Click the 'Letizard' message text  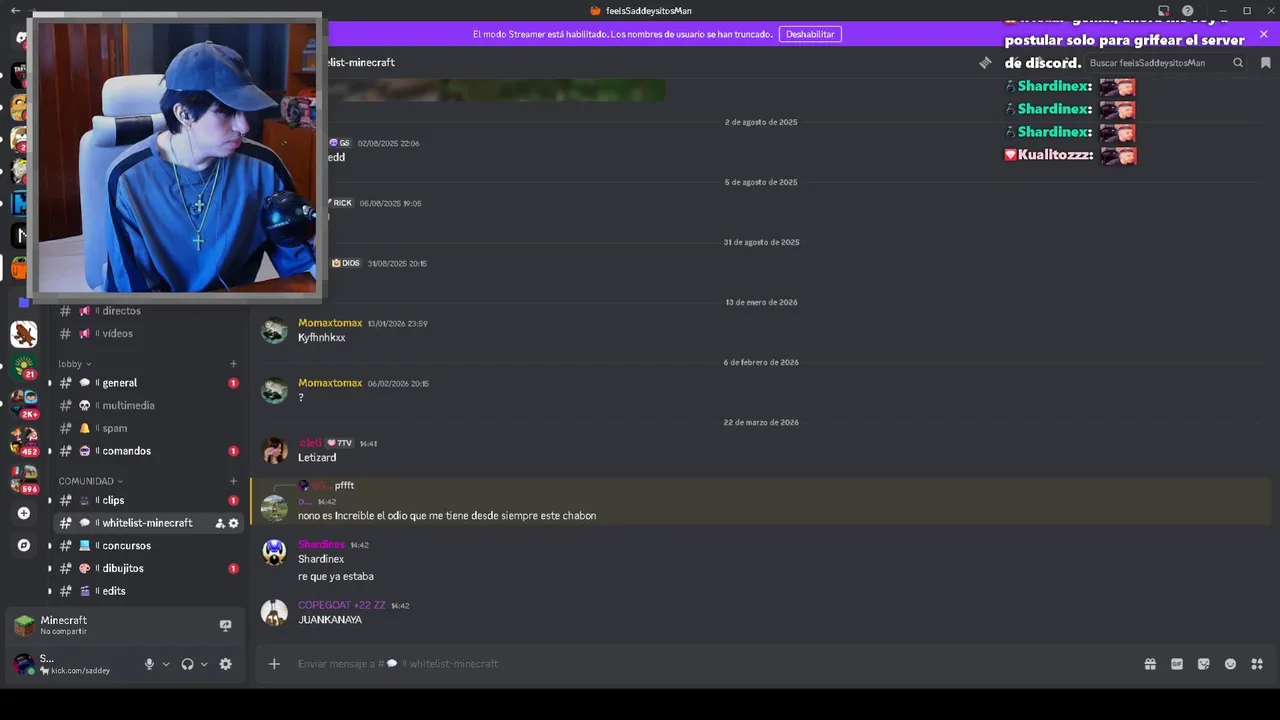(x=317, y=458)
